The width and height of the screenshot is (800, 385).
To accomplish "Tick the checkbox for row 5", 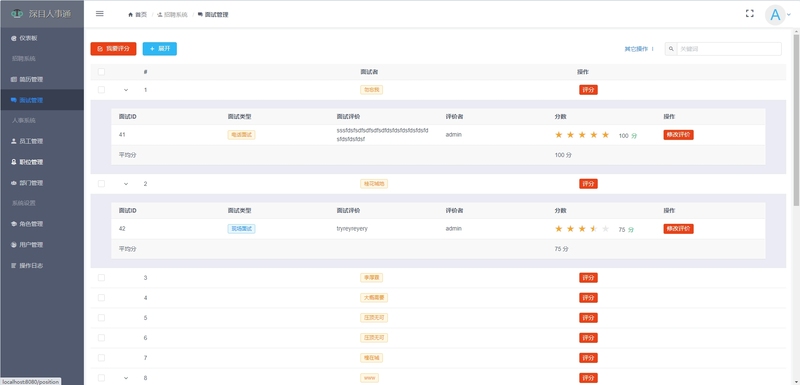I will click(x=101, y=318).
